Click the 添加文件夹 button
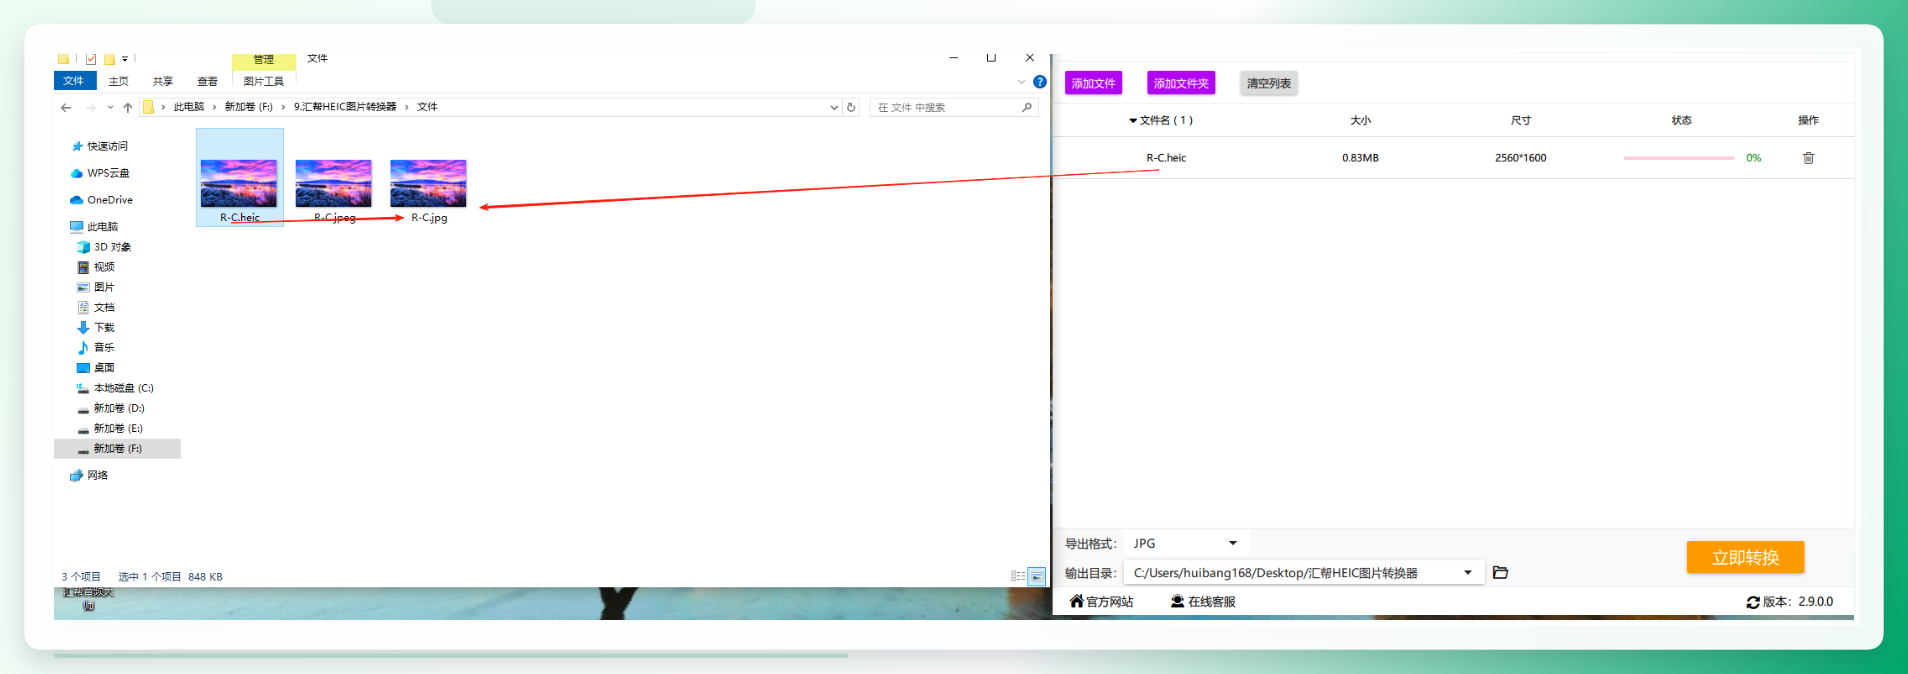The image size is (1908, 674). point(1181,83)
